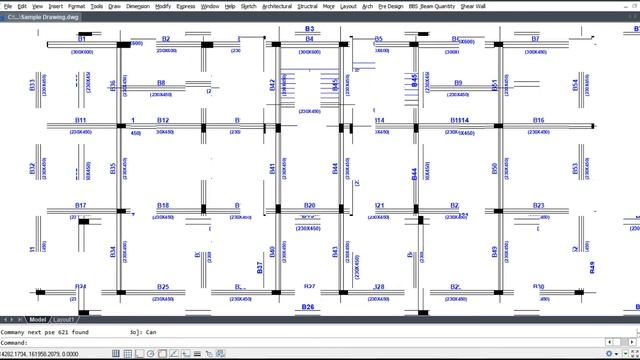Open the Help menu
Screen dimensions: 640x360
pyautogui.click(x=230, y=6)
